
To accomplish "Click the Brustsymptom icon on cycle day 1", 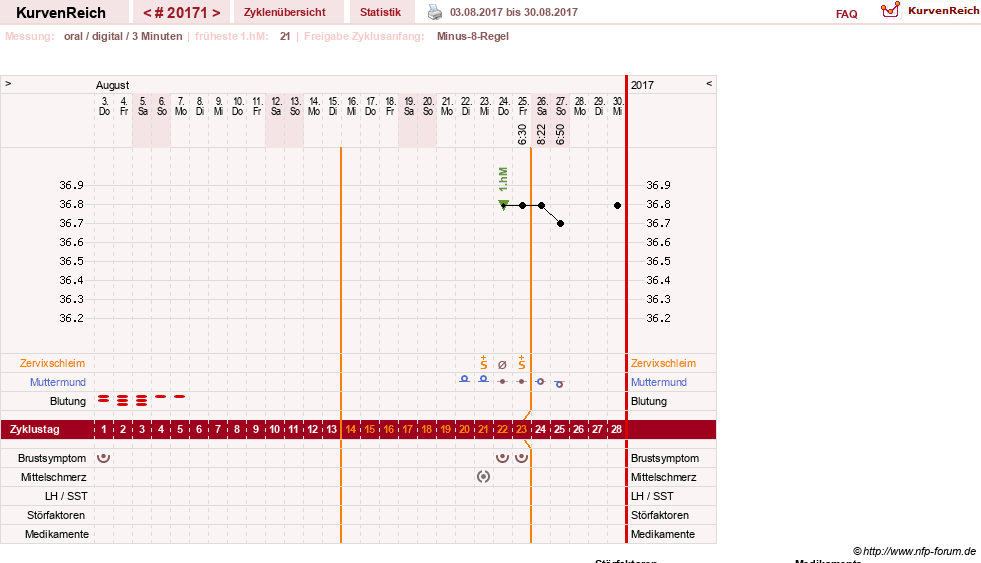I will (x=104, y=458).
